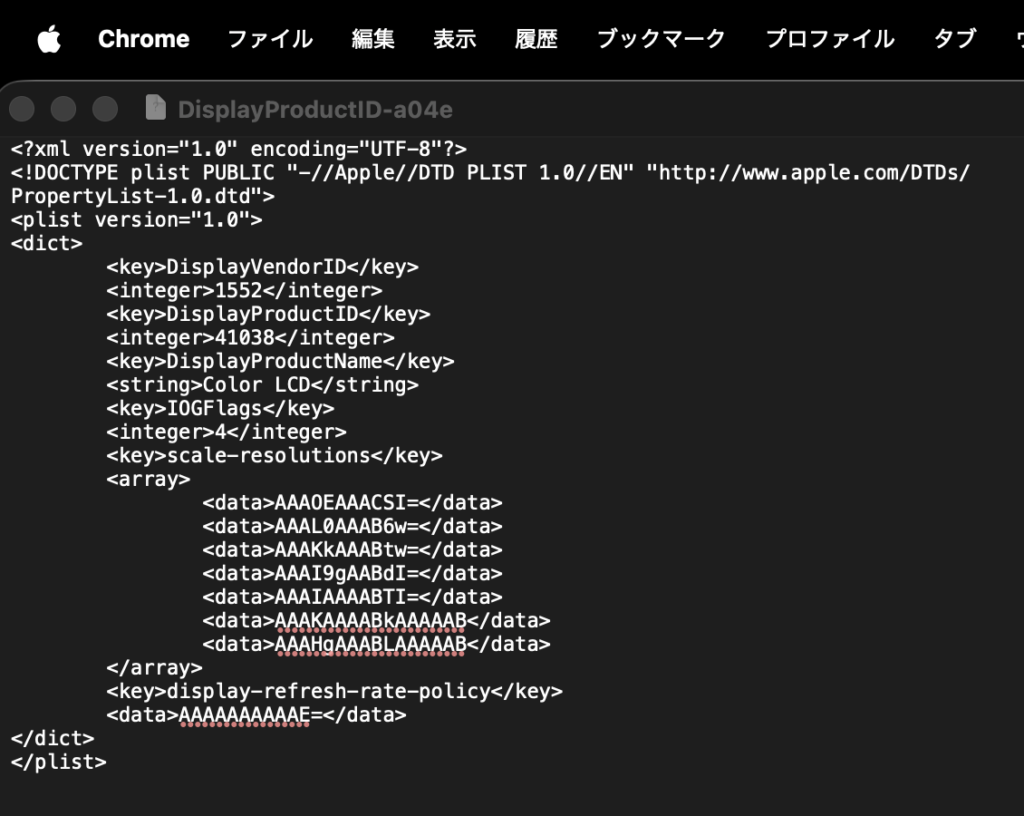Click the misspelled word AAAKAAAABkAAAAAB

pos(370,620)
